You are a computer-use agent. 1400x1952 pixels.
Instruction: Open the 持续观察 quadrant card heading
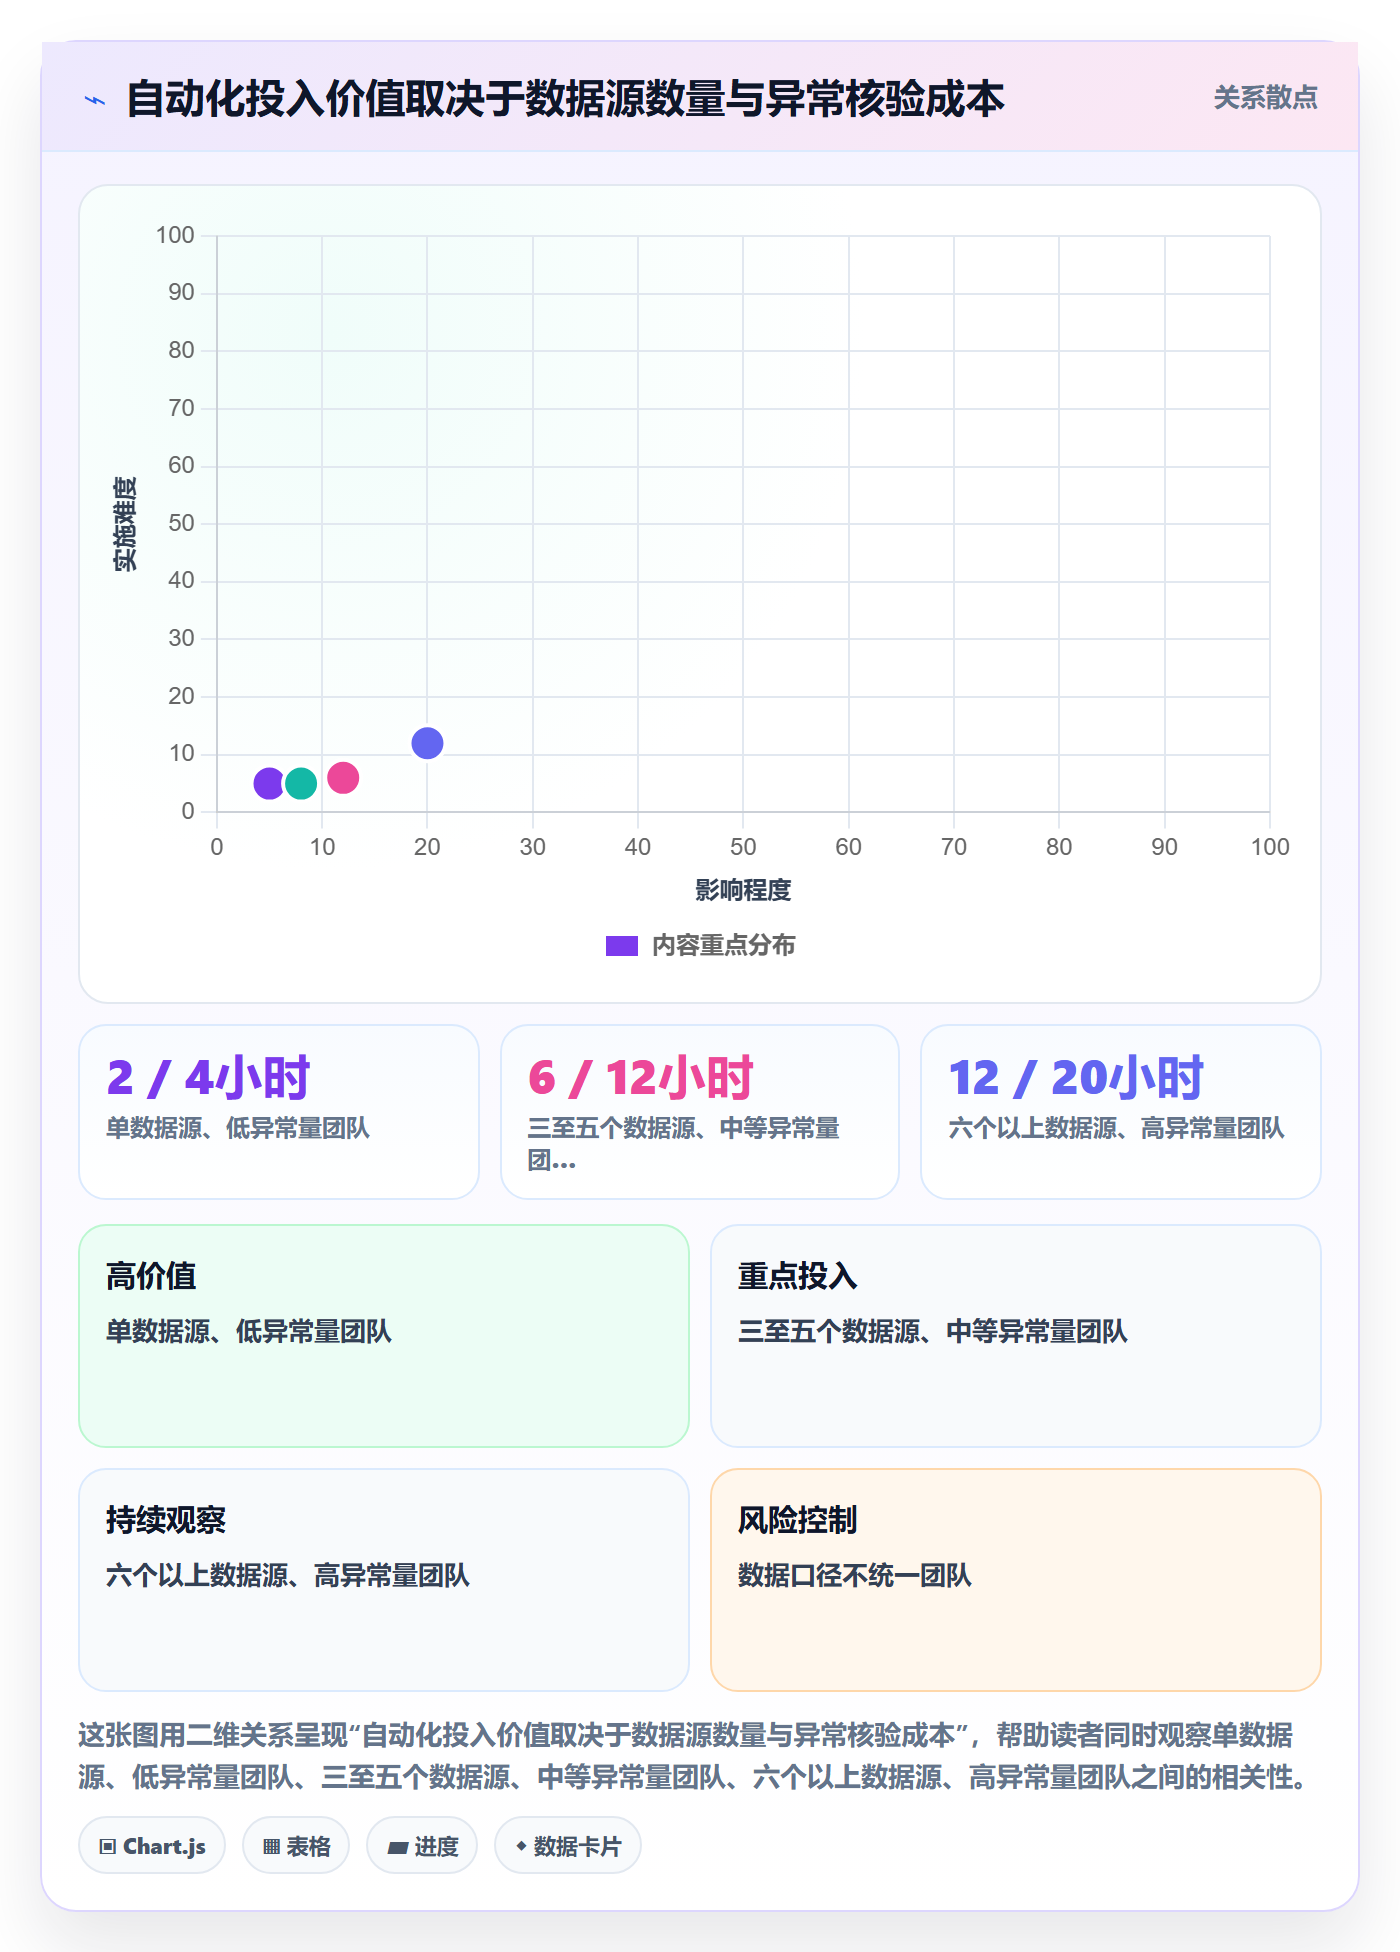(166, 1521)
